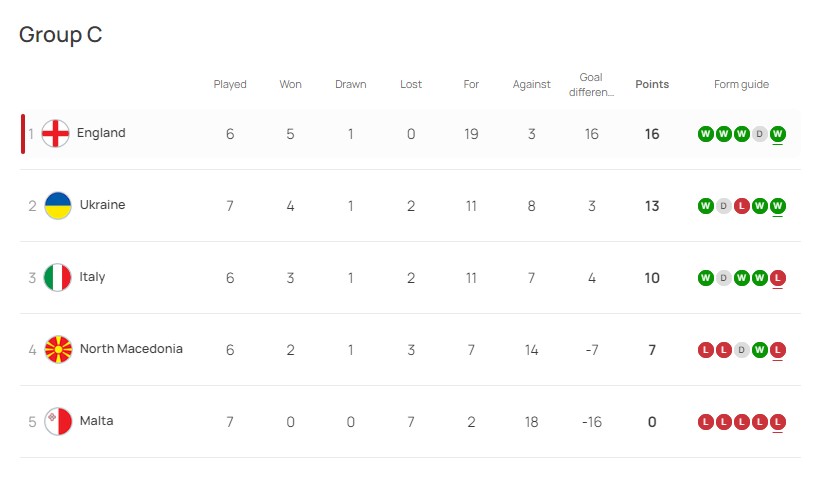
Task: Click the Malta flag icon
Action: point(58,421)
